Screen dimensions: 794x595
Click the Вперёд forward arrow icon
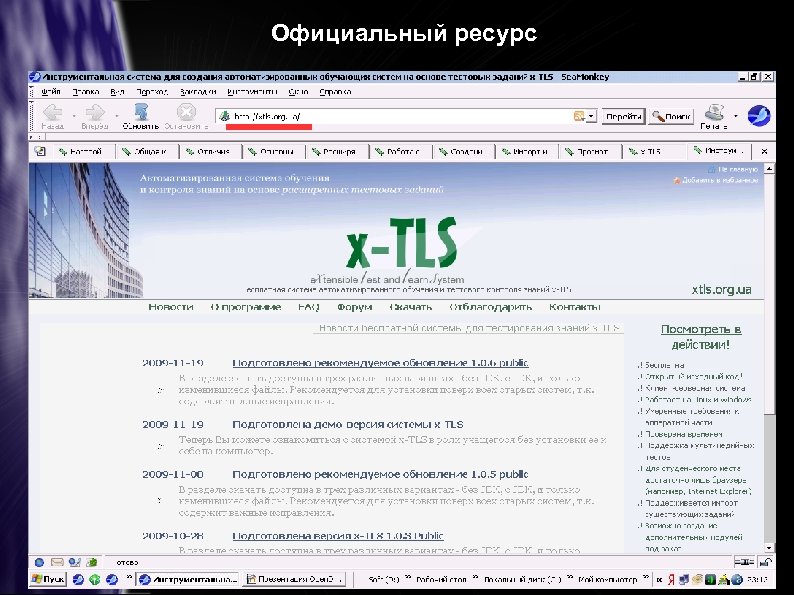tap(95, 112)
